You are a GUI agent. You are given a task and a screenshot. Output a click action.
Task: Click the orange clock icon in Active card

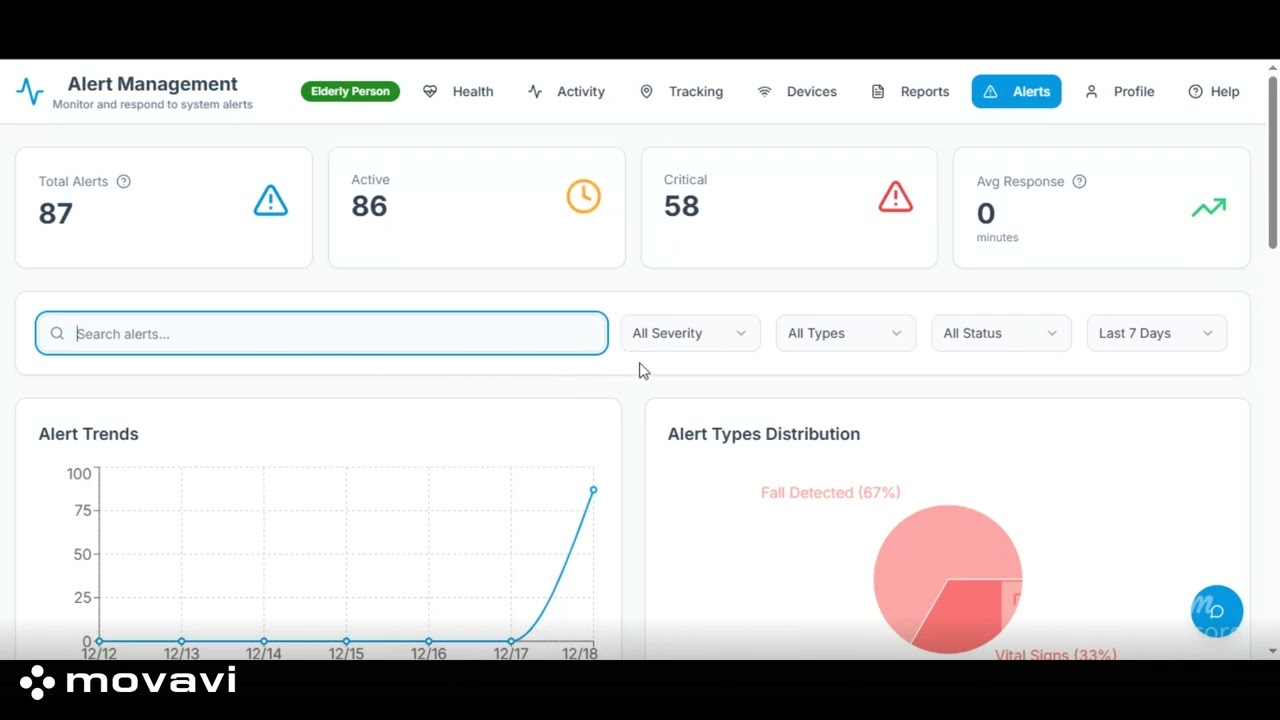(x=584, y=196)
